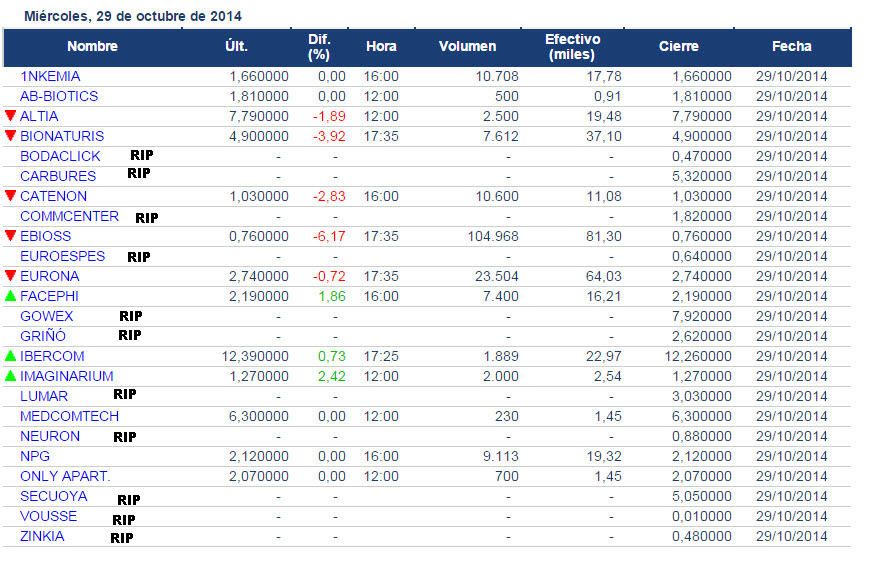Click the Efectivo (miles) column header
The width and height of the screenshot is (872, 568).
(x=572, y=46)
